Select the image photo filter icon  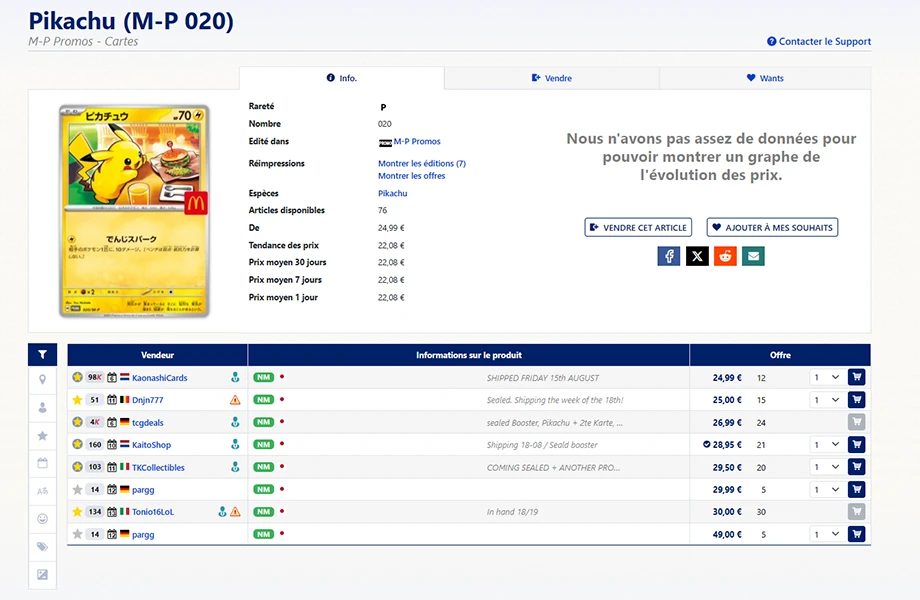click(x=42, y=574)
